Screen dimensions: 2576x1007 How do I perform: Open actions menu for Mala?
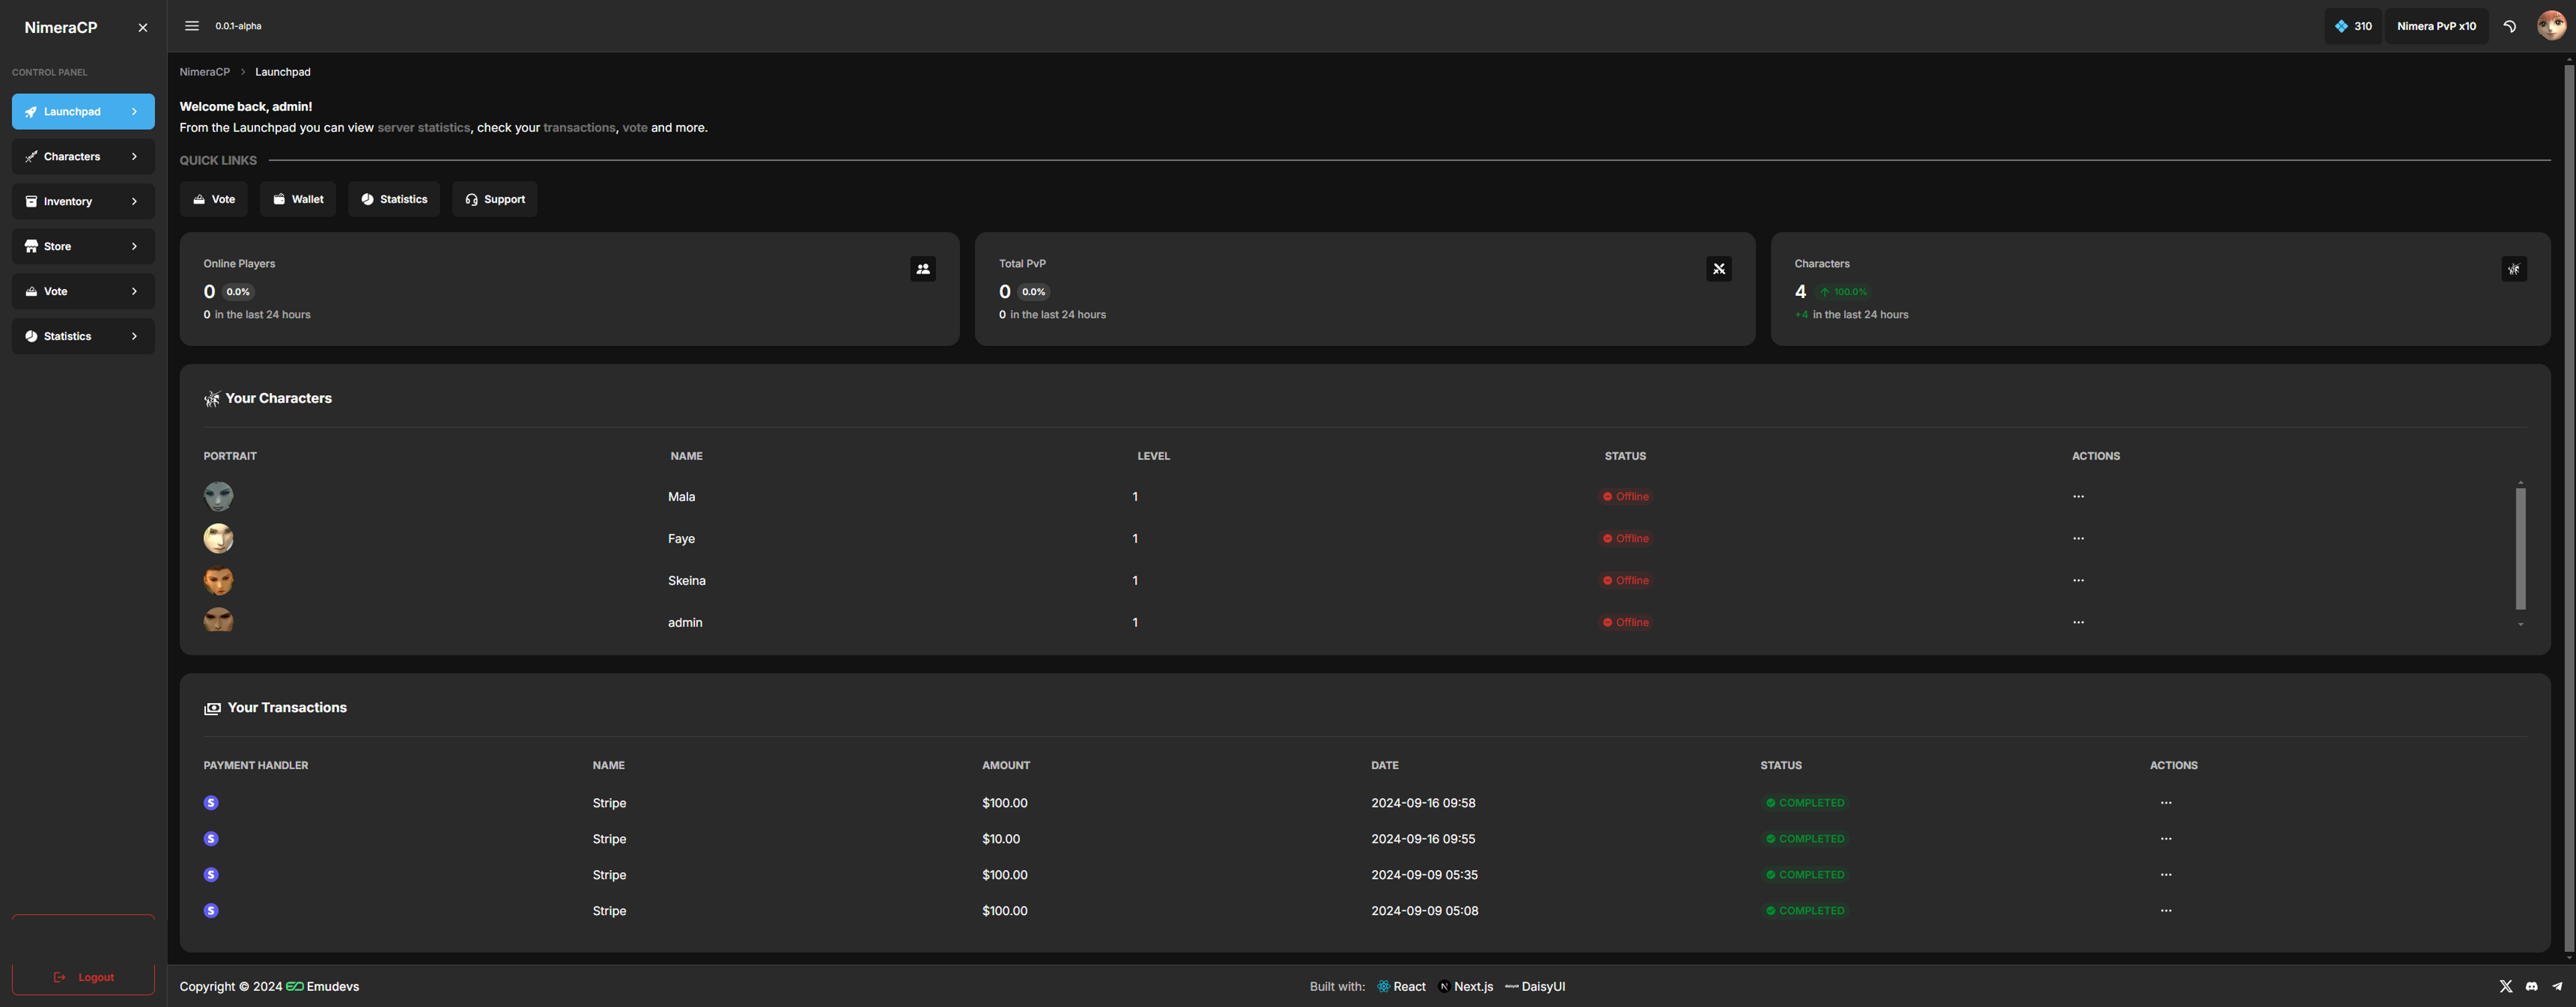[2078, 496]
